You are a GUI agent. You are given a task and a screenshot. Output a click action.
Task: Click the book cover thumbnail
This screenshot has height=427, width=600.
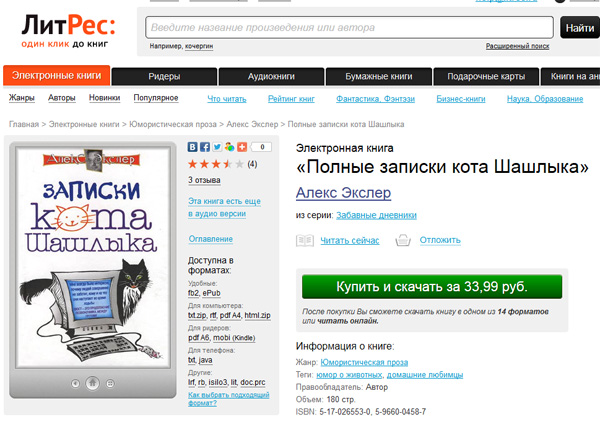pos(93,256)
